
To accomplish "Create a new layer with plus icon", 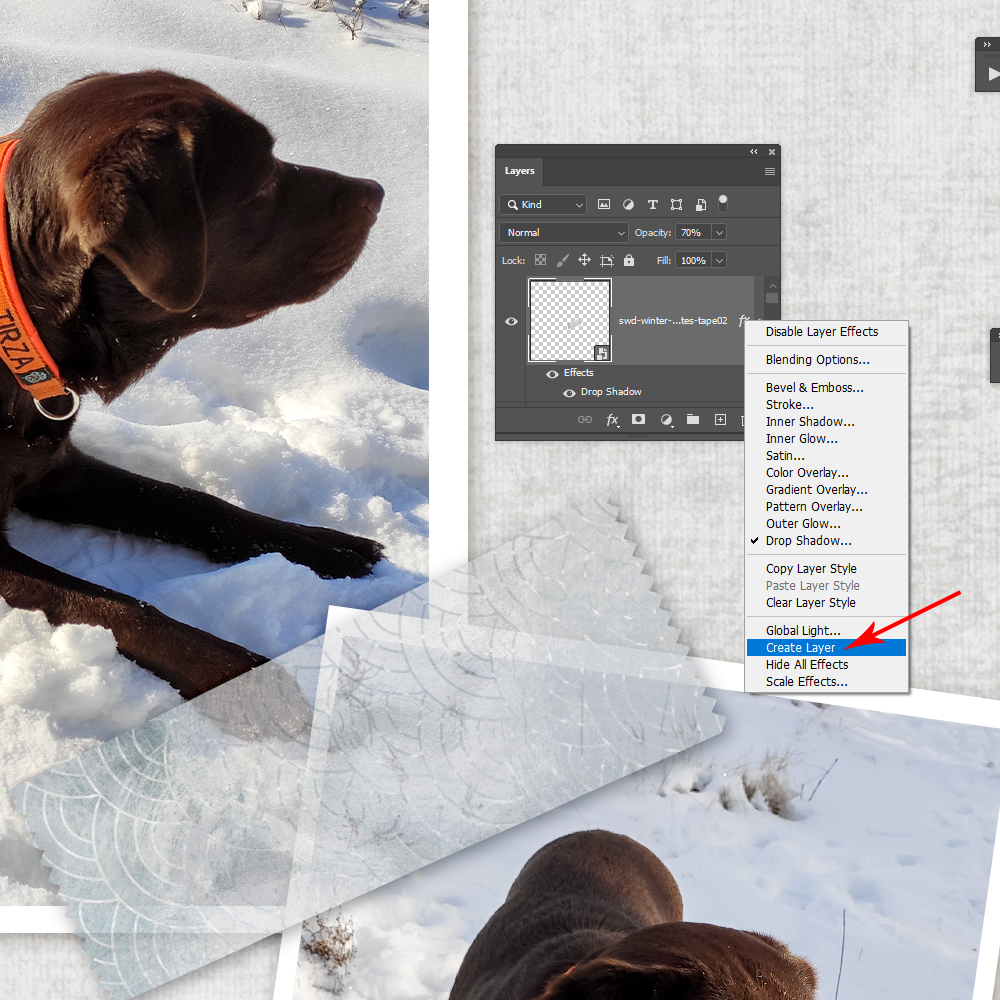I will 720,419.
